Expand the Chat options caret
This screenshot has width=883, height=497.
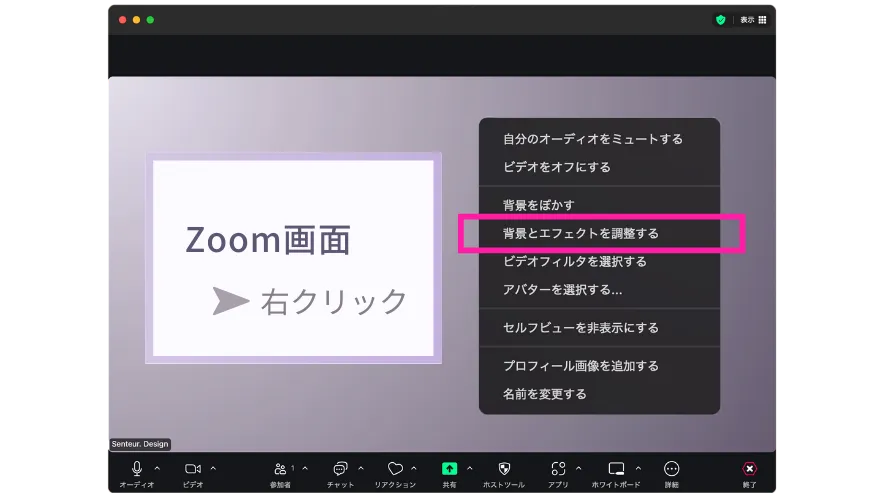coord(361,468)
